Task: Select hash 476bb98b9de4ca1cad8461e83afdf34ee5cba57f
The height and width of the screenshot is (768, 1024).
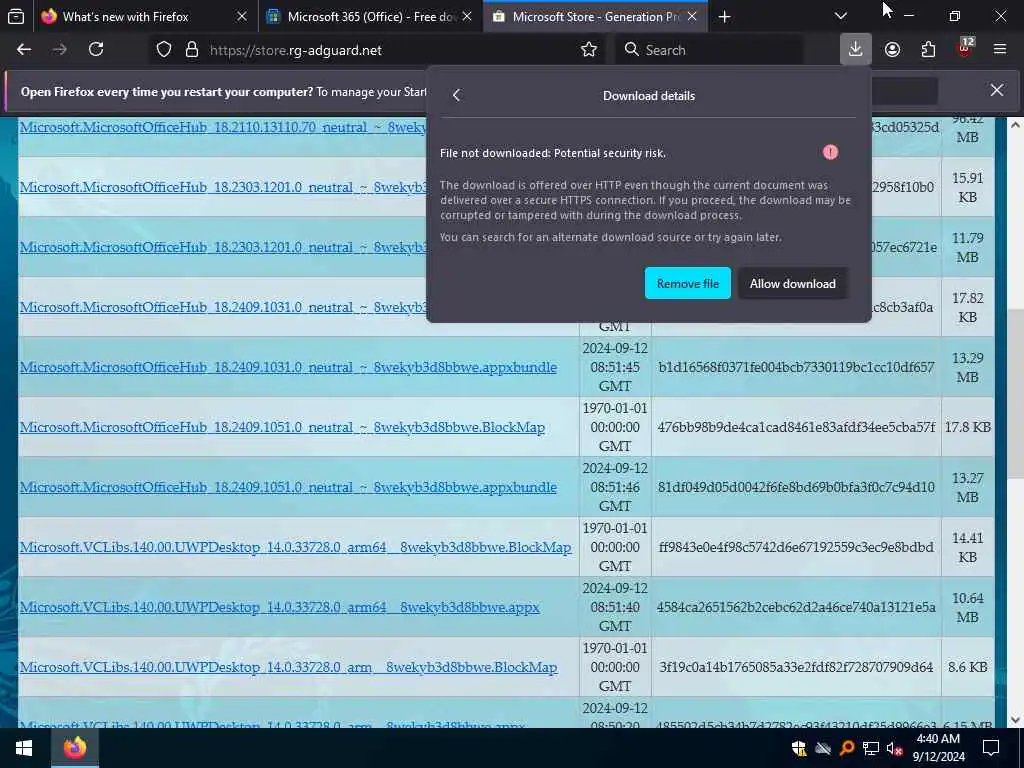Action: click(796, 427)
